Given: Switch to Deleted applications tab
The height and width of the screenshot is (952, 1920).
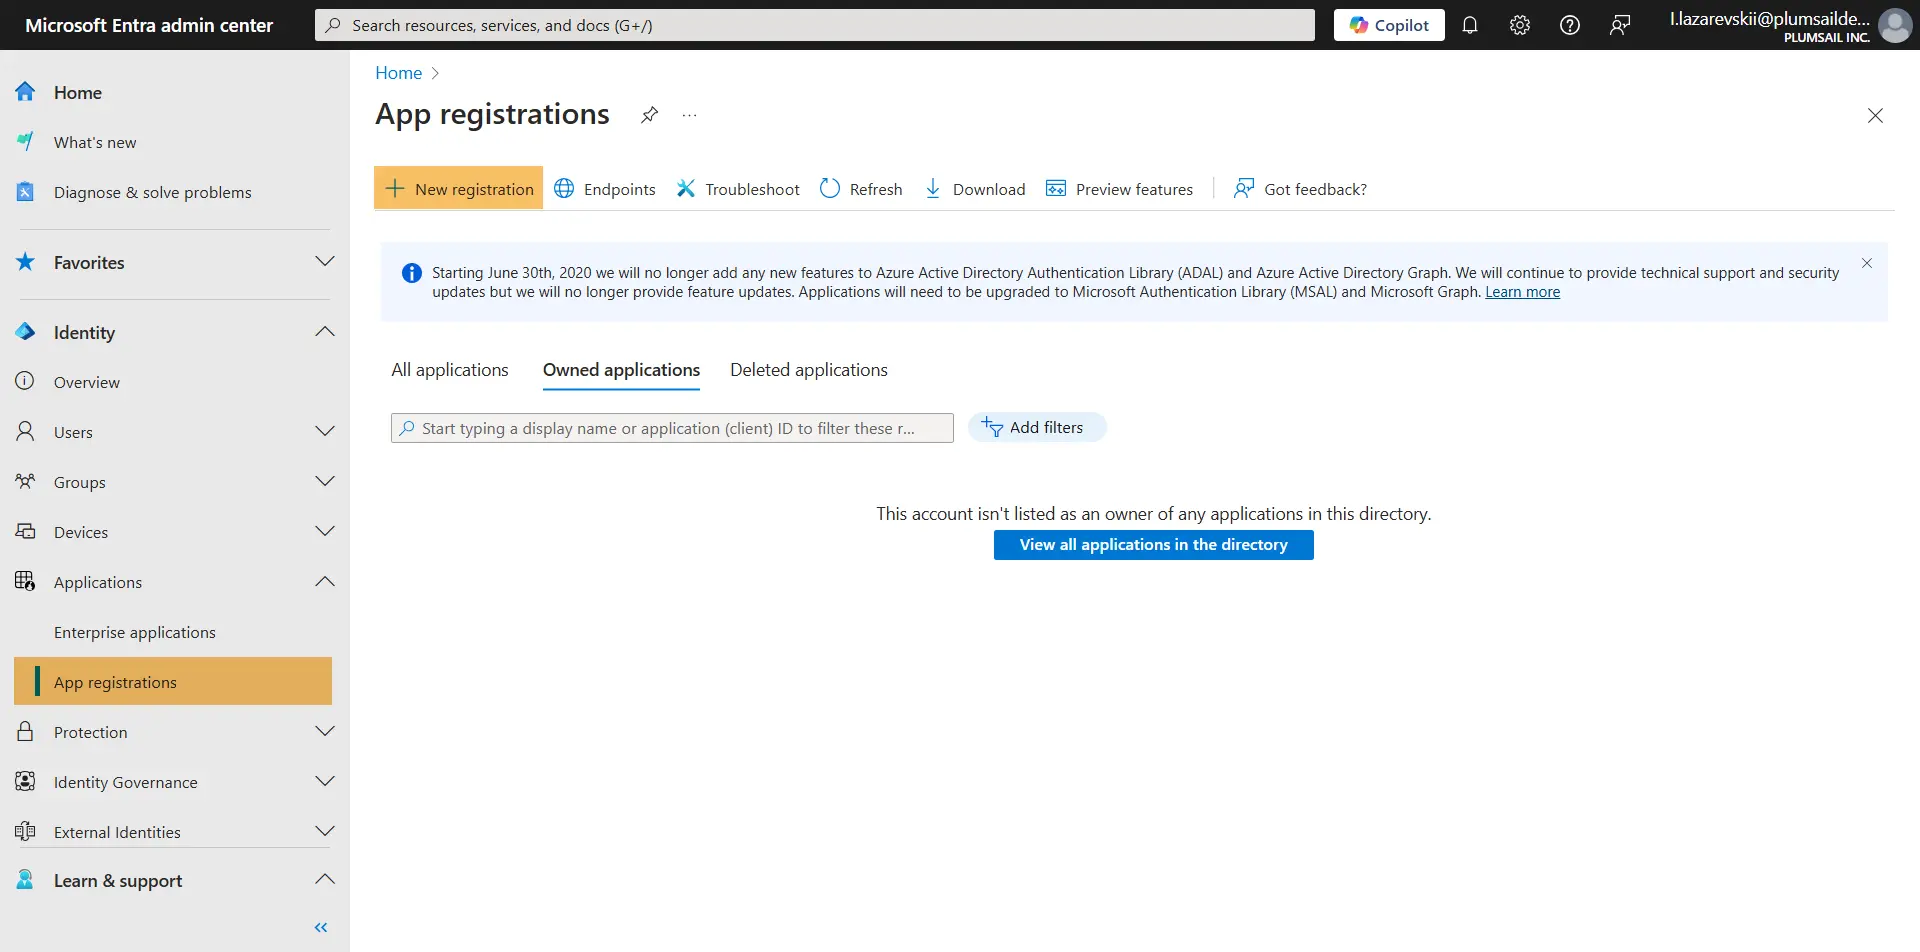Looking at the screenshot, I should point(809,370).
